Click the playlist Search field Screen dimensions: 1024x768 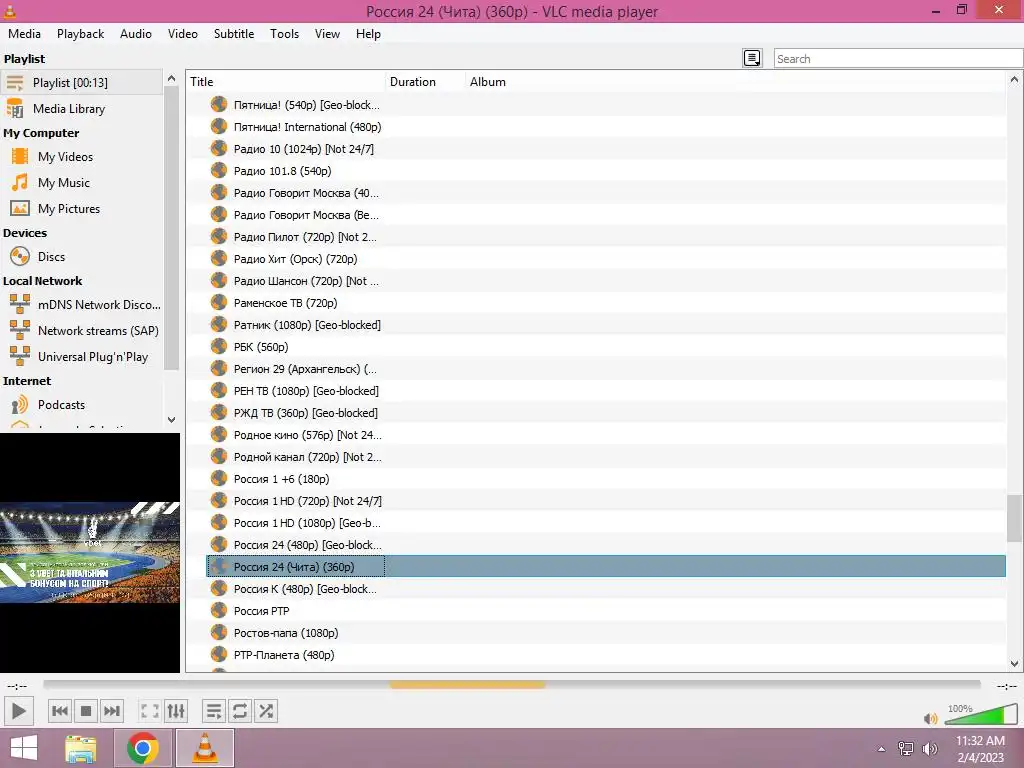click(x=898, y=59)
